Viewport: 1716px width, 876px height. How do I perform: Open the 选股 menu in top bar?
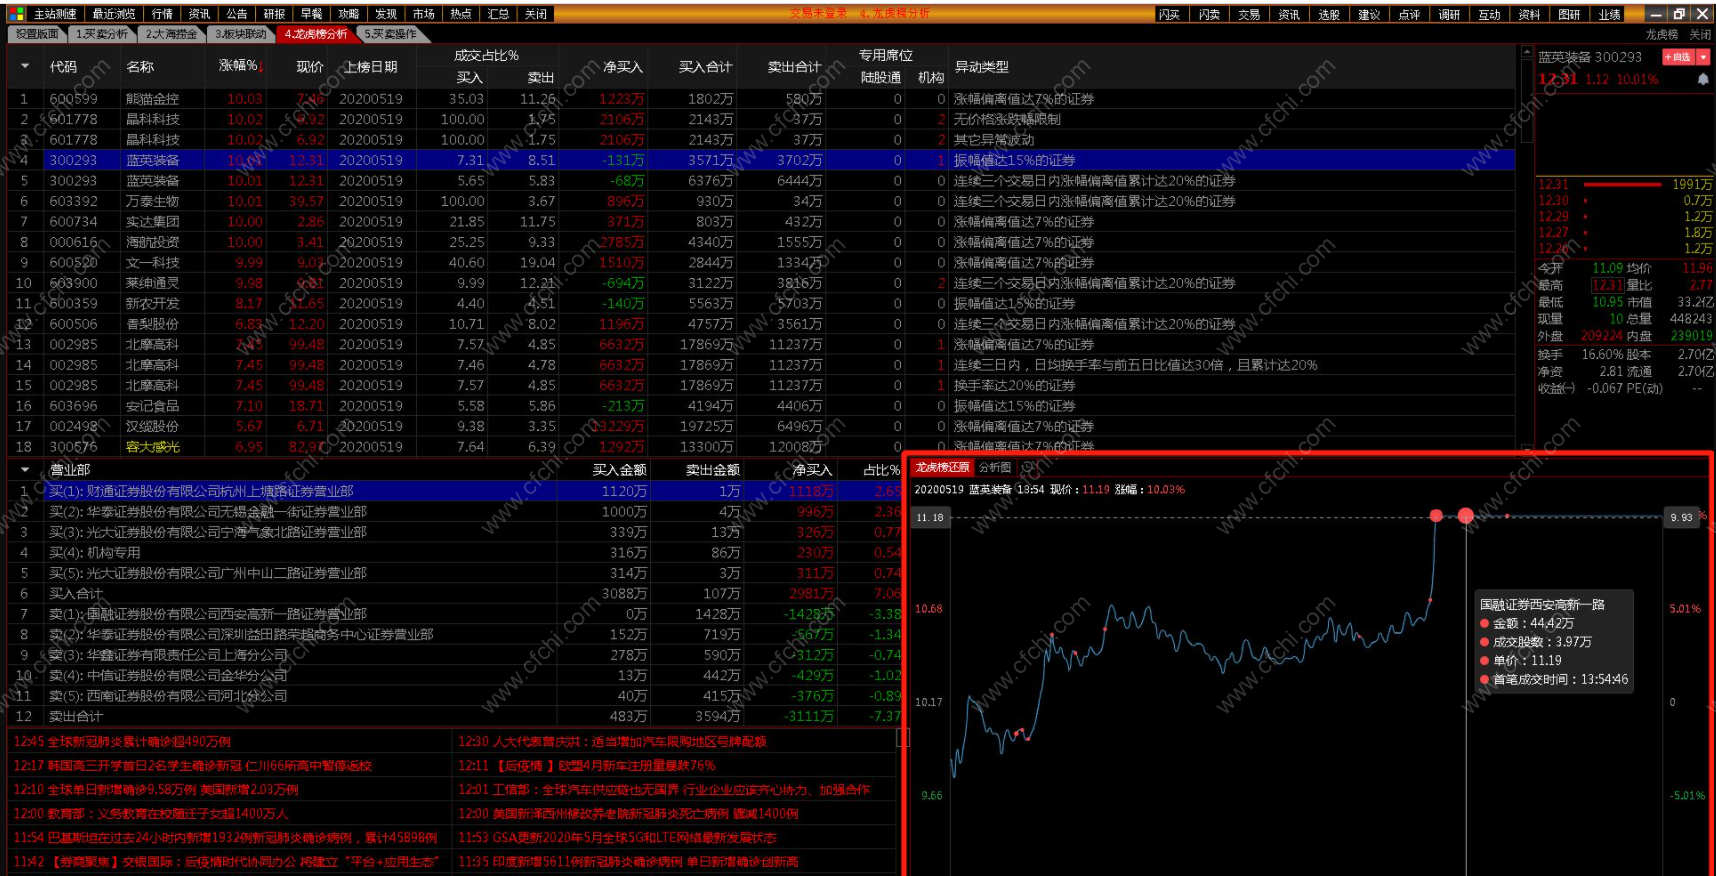(1328, 14)
